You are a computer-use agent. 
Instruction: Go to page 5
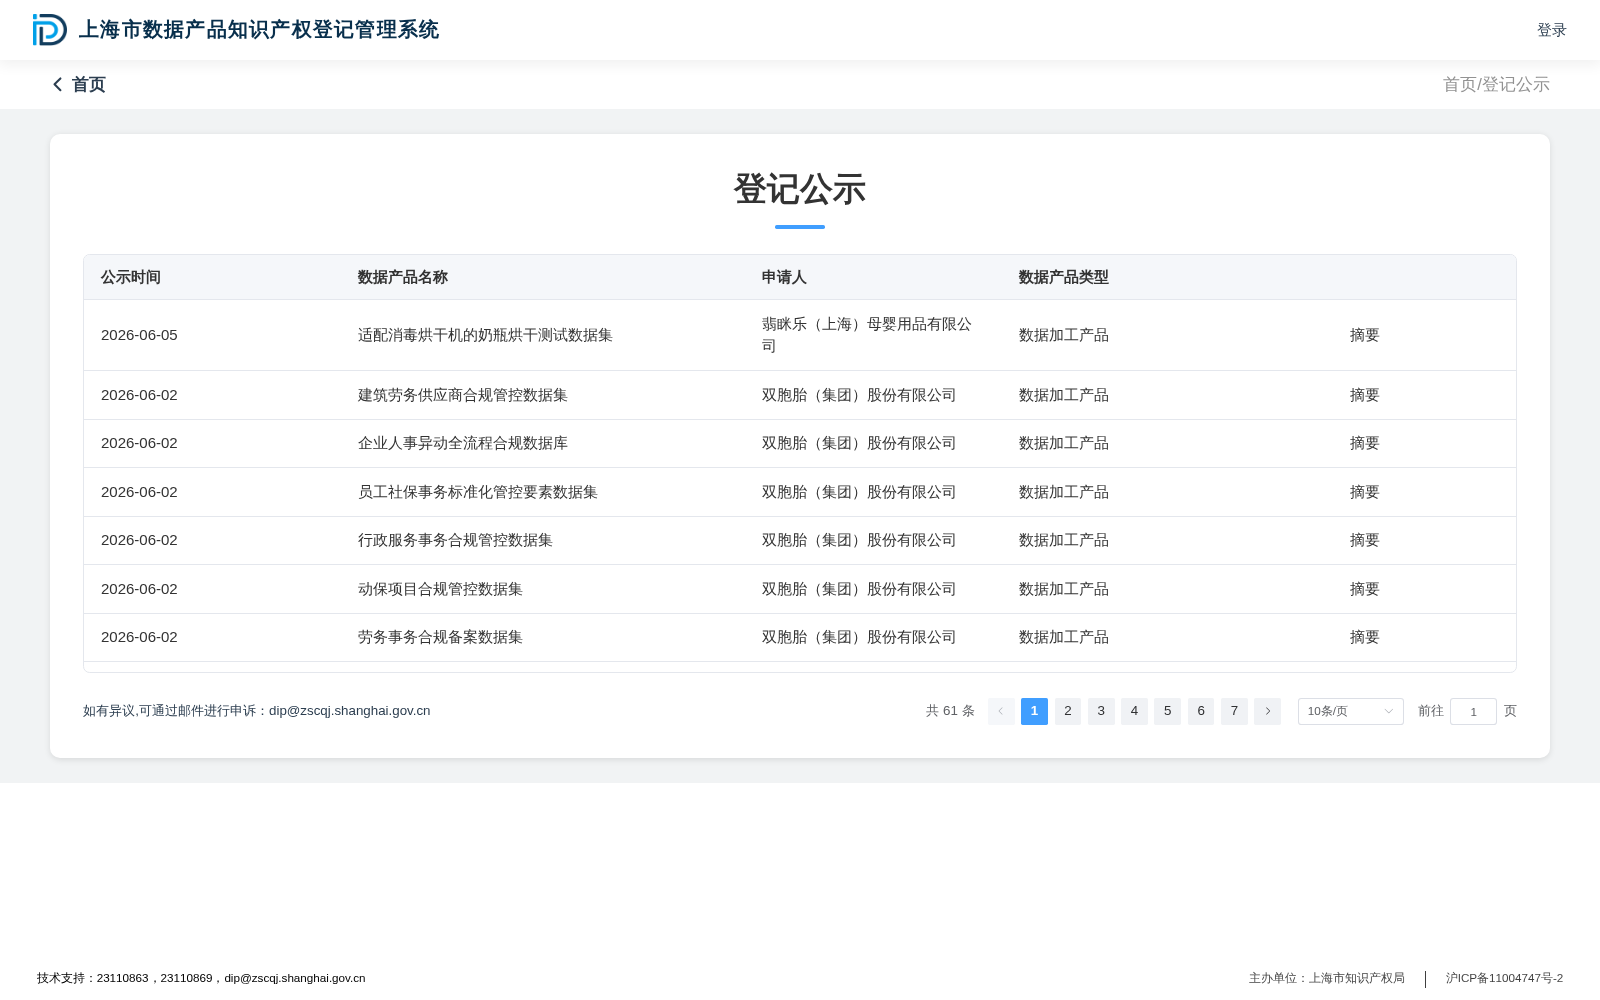coord(1167,711)
